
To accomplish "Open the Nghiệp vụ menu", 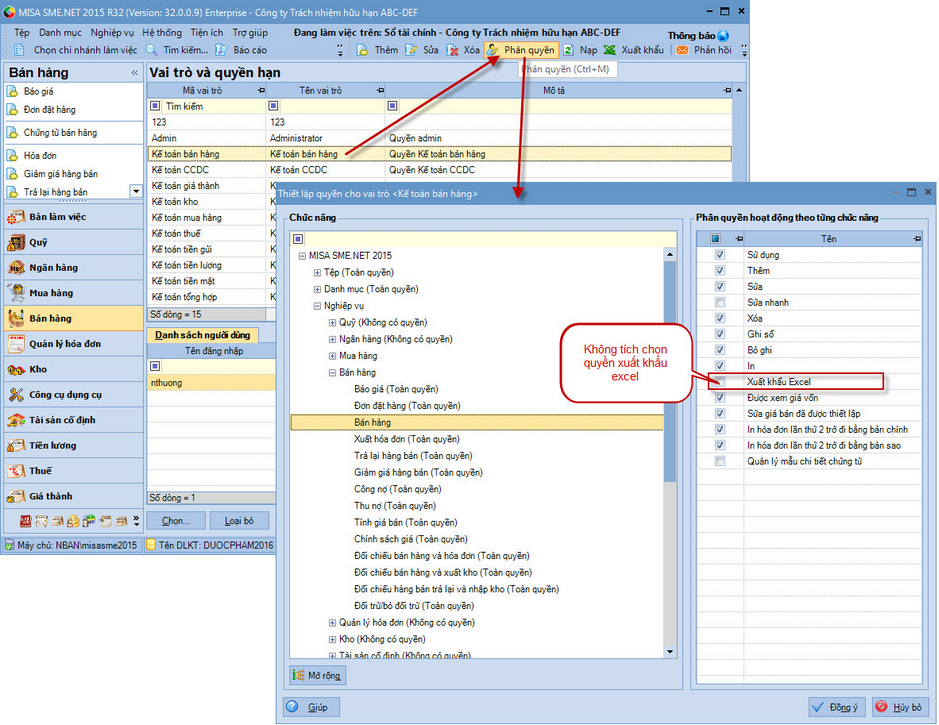I will tap(112, 33).
